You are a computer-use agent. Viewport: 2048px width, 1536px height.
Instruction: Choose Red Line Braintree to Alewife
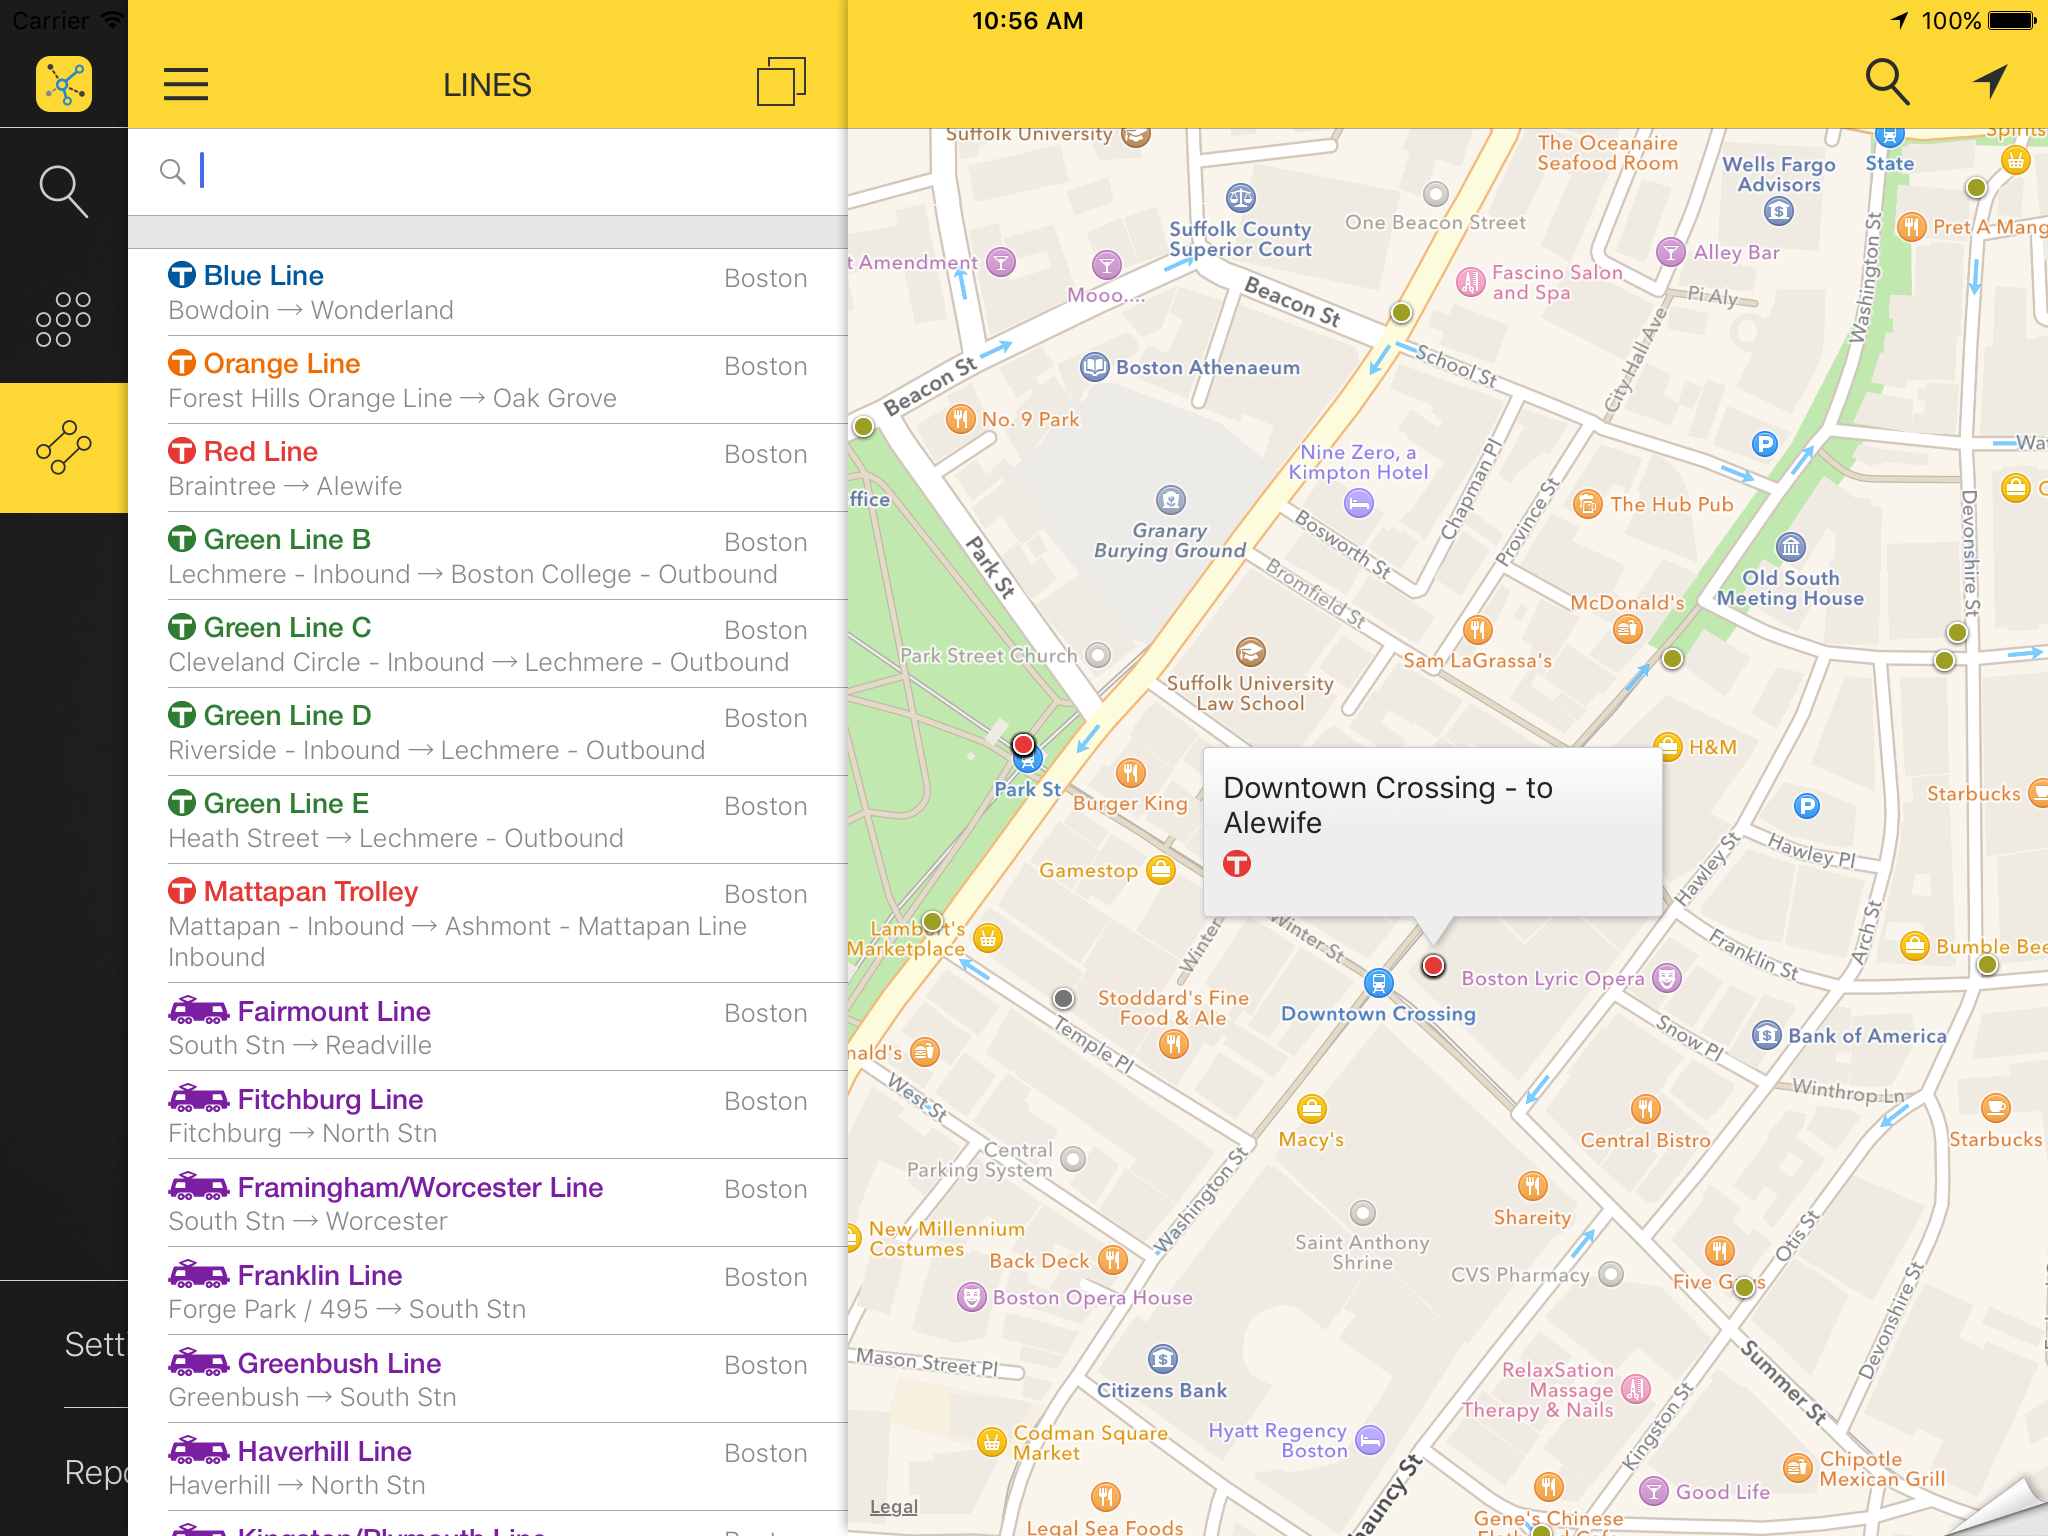click(x=487, y=468)
